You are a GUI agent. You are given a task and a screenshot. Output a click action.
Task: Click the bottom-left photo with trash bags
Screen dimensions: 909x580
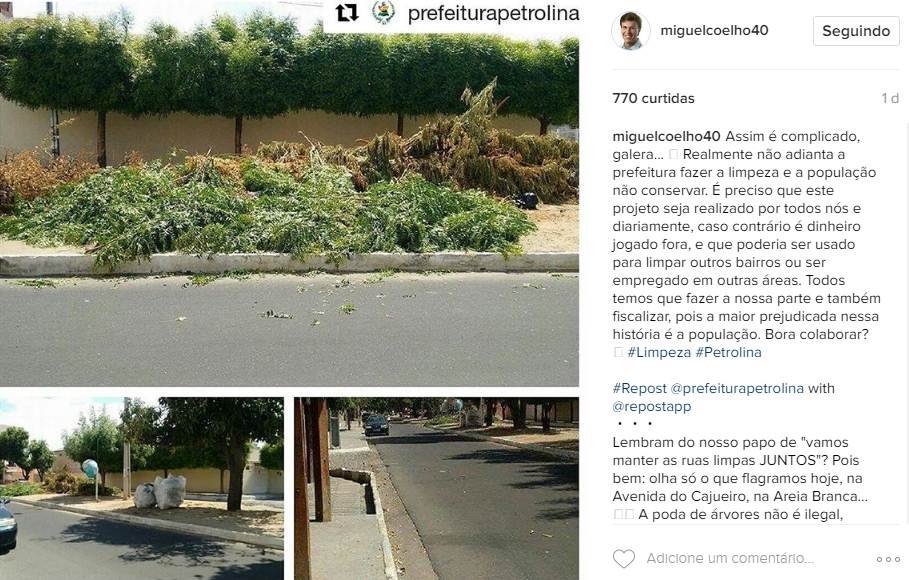click(141, 488)
